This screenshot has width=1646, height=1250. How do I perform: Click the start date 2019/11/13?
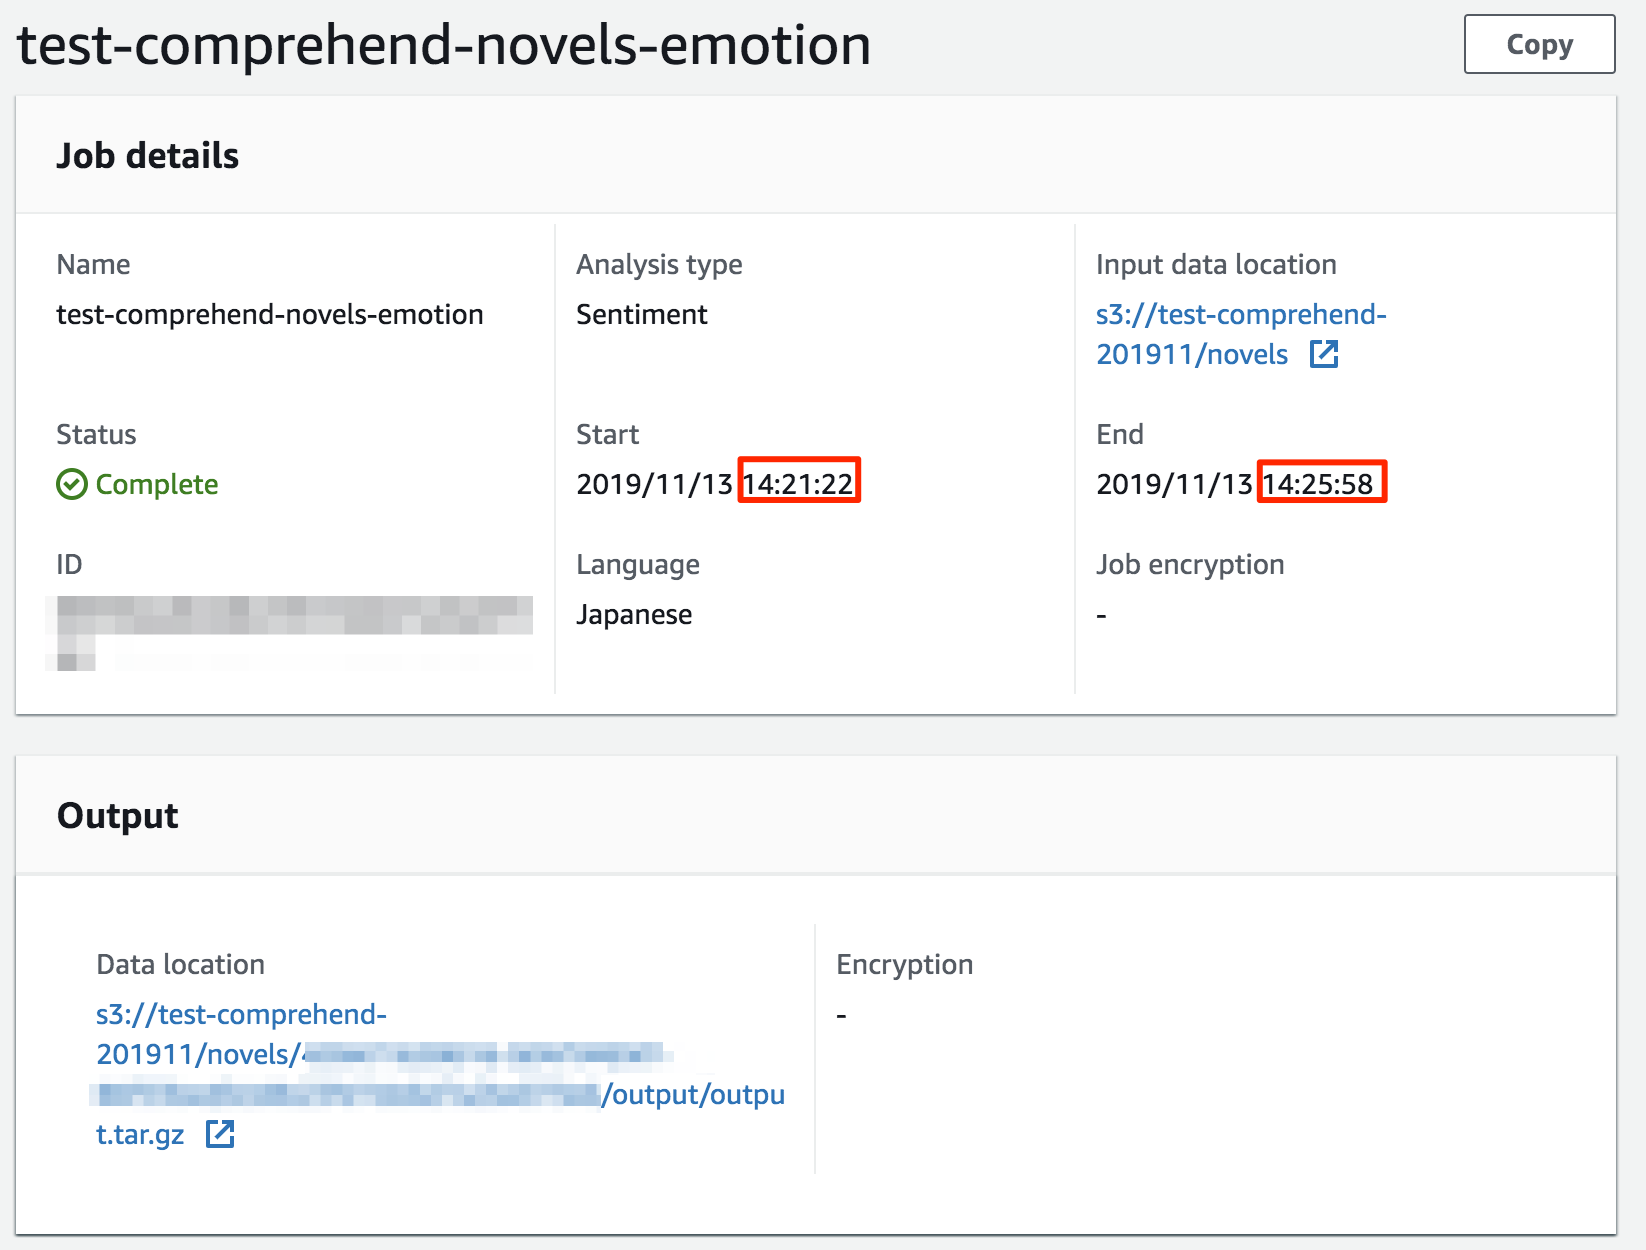(655, 484)
